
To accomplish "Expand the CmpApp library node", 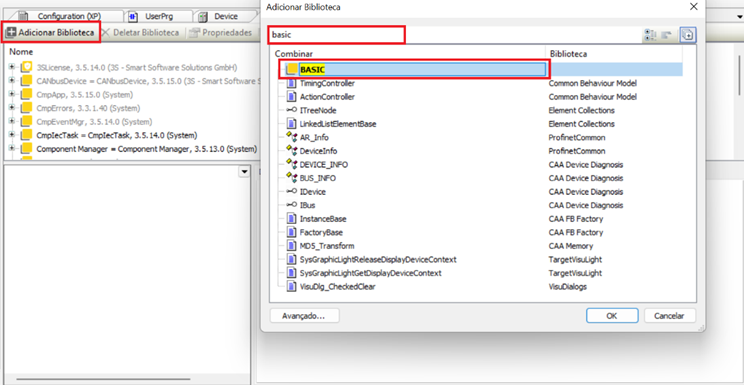I will 11,94.
